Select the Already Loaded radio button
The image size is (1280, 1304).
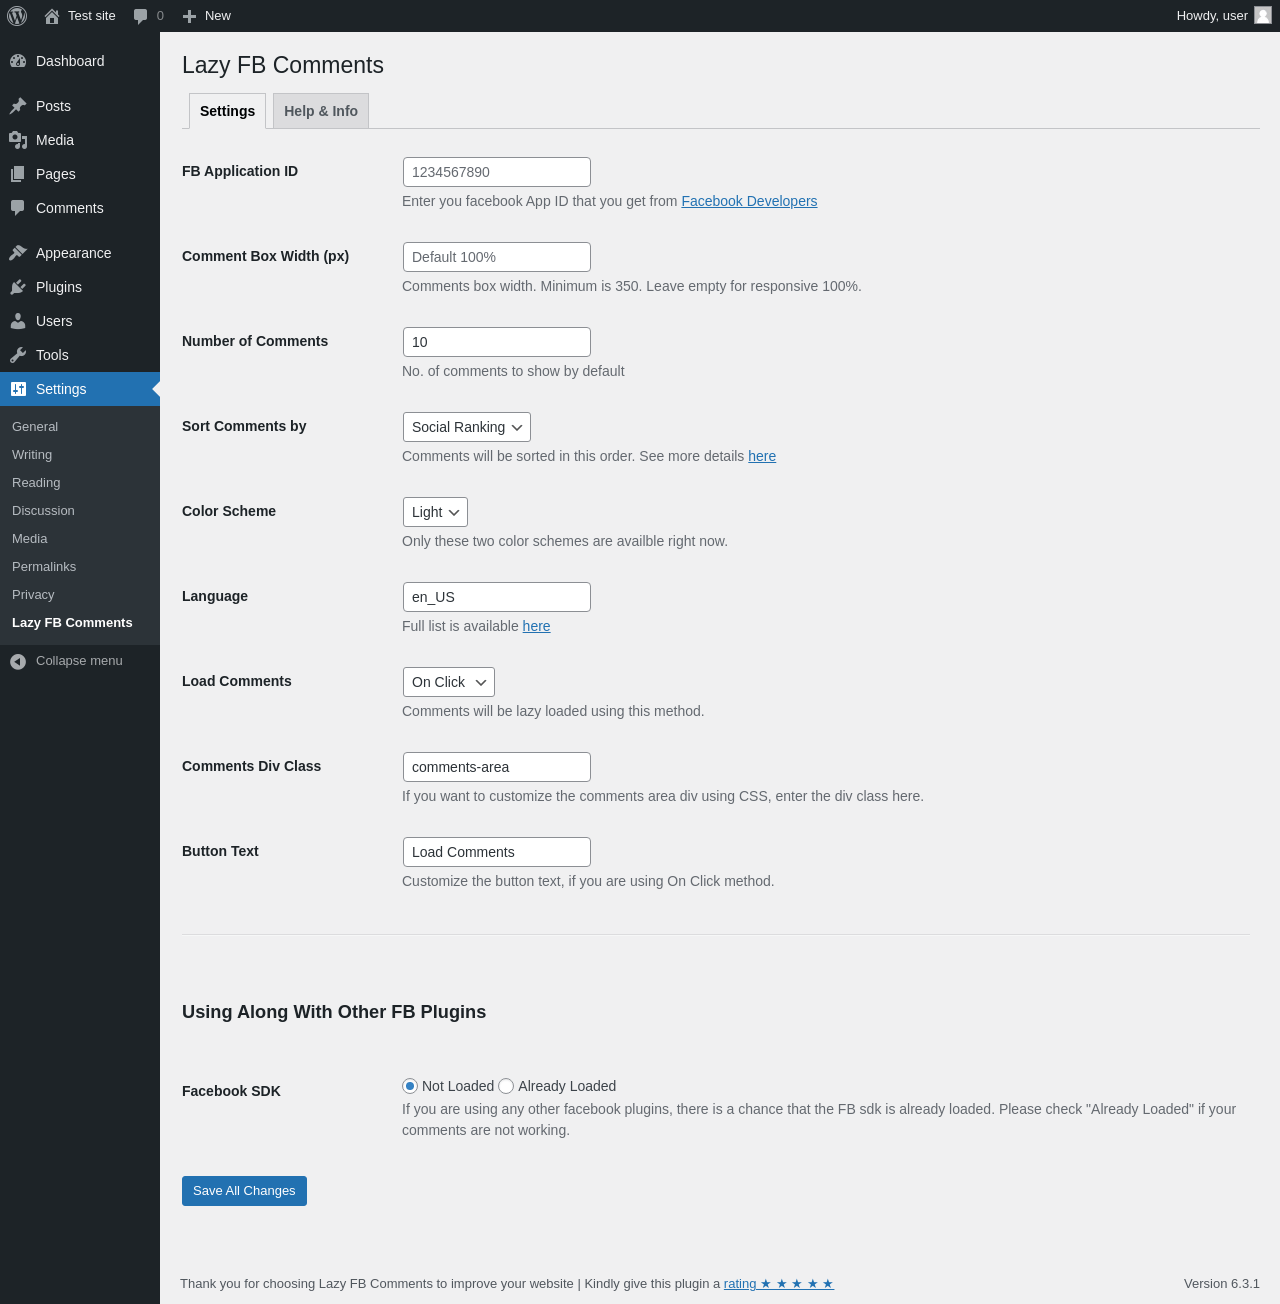[506, 1086]
